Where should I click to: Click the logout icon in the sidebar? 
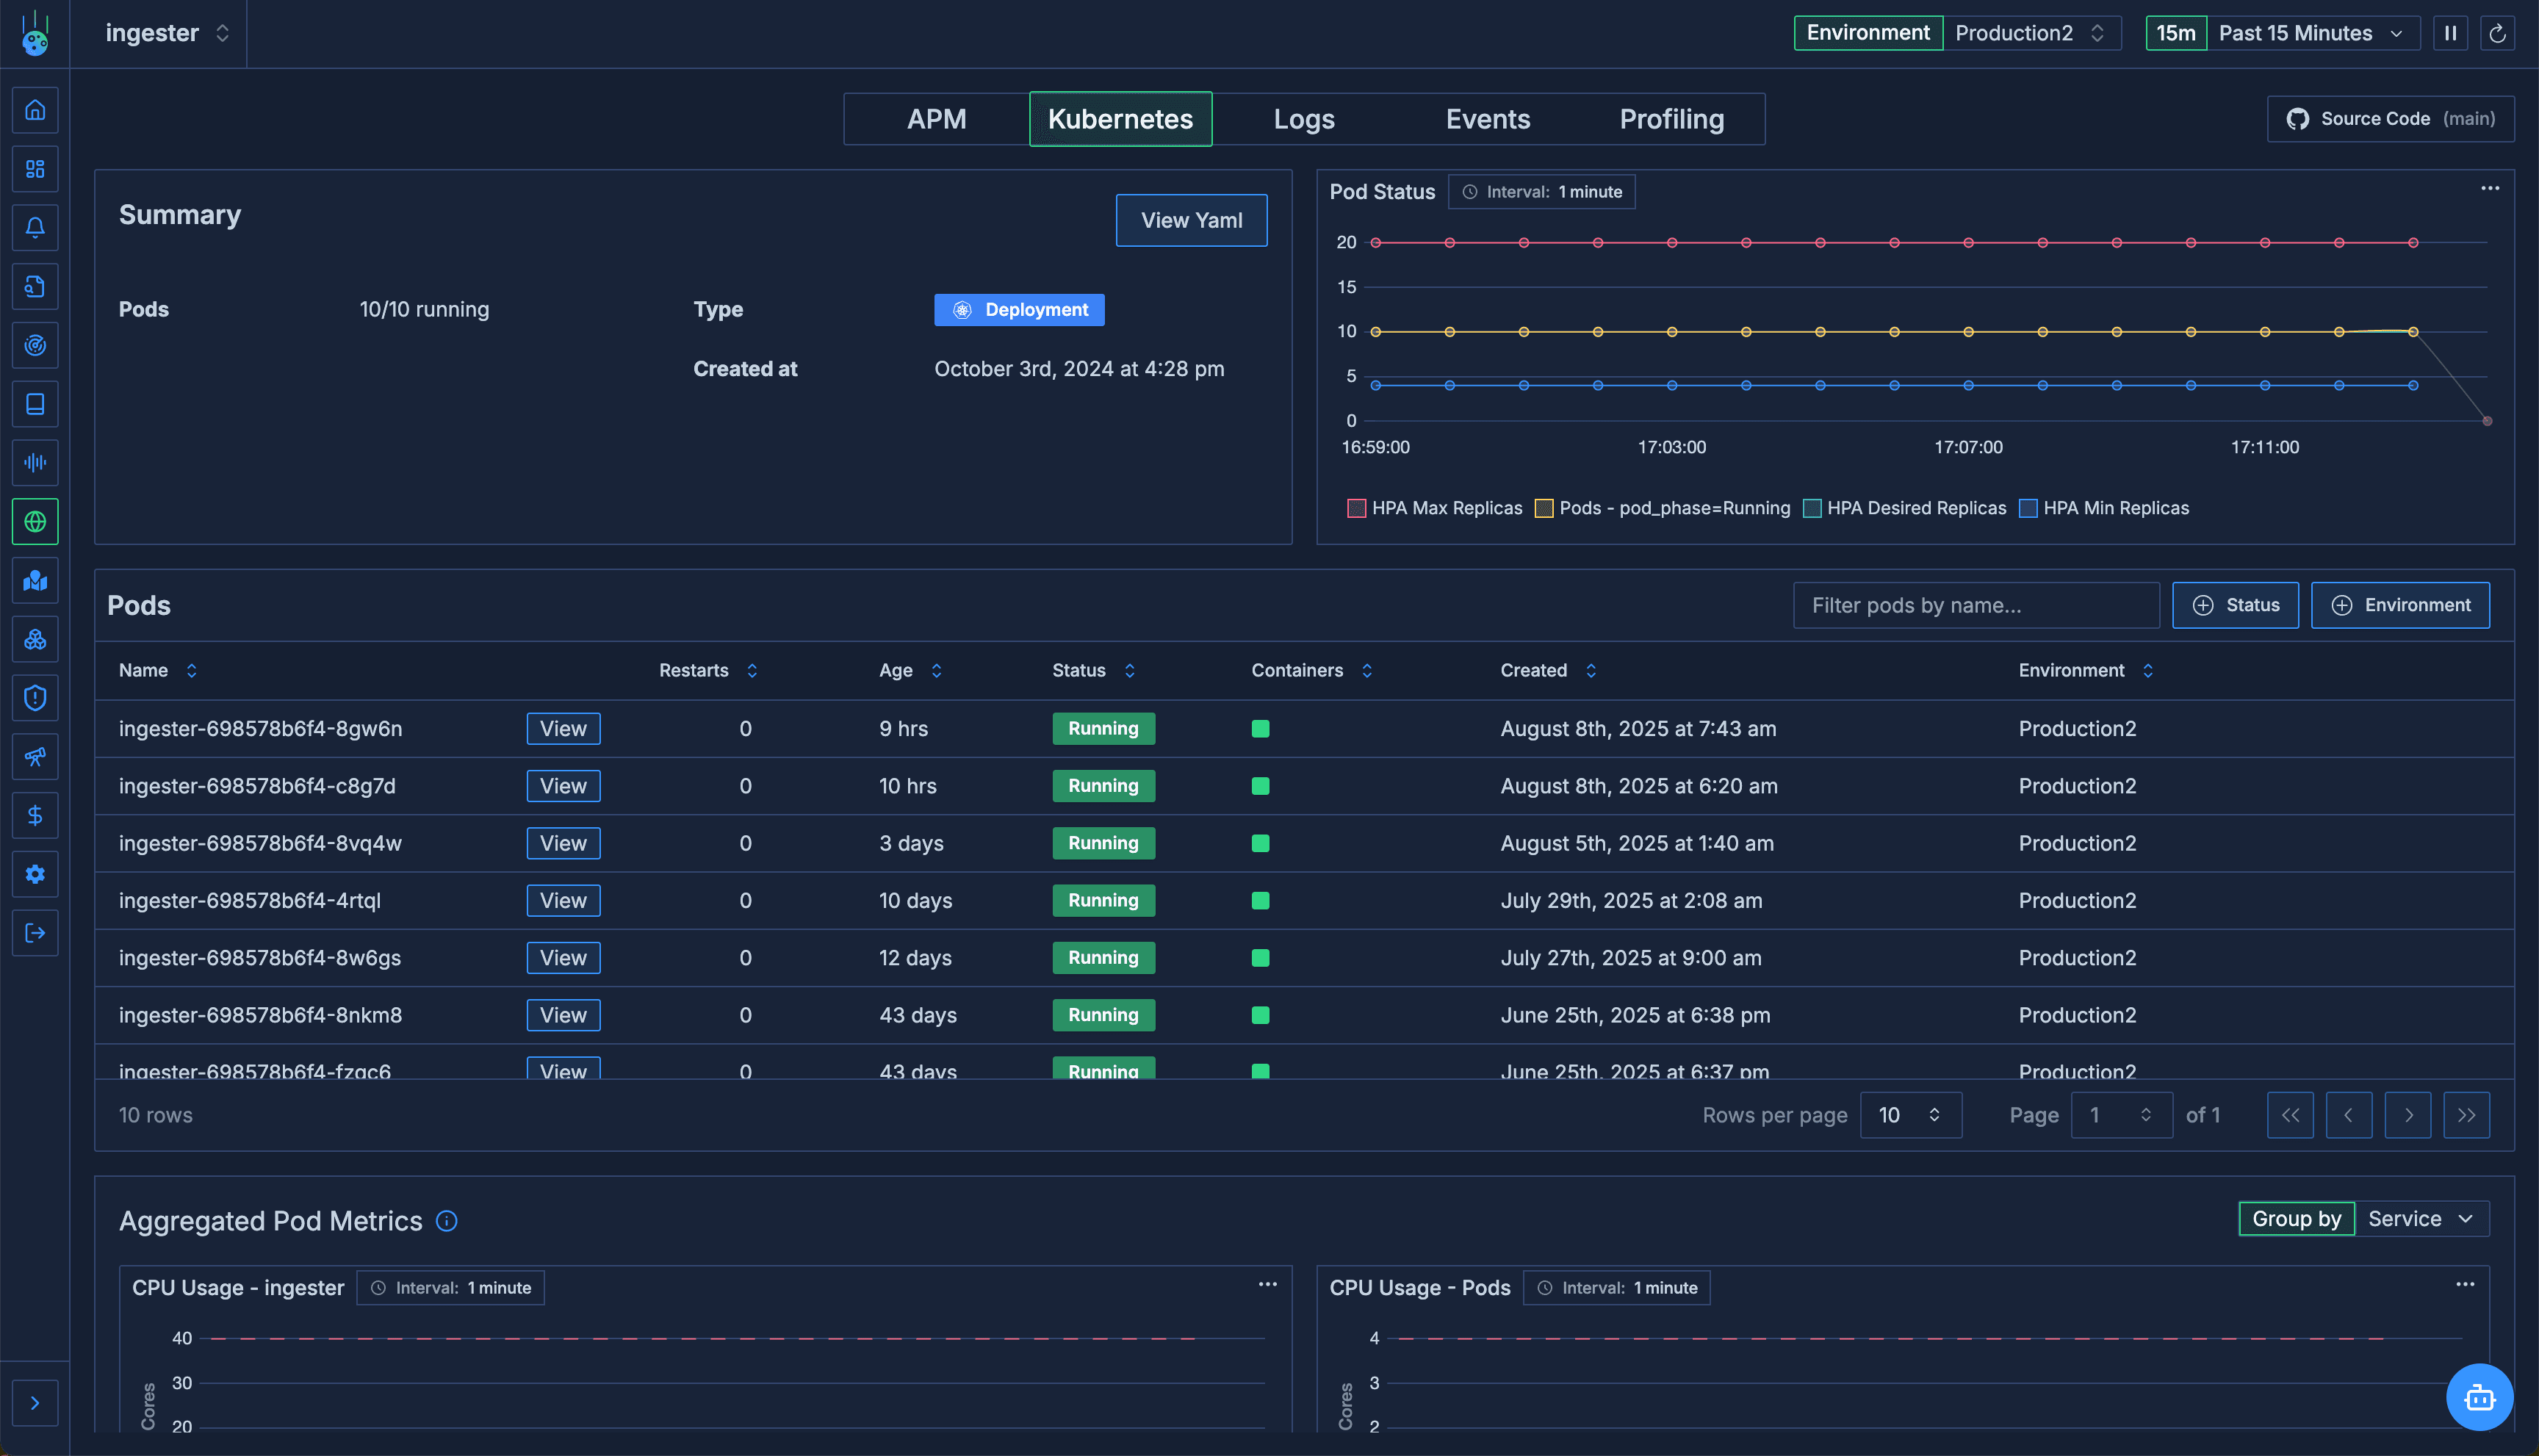point(35,933)
